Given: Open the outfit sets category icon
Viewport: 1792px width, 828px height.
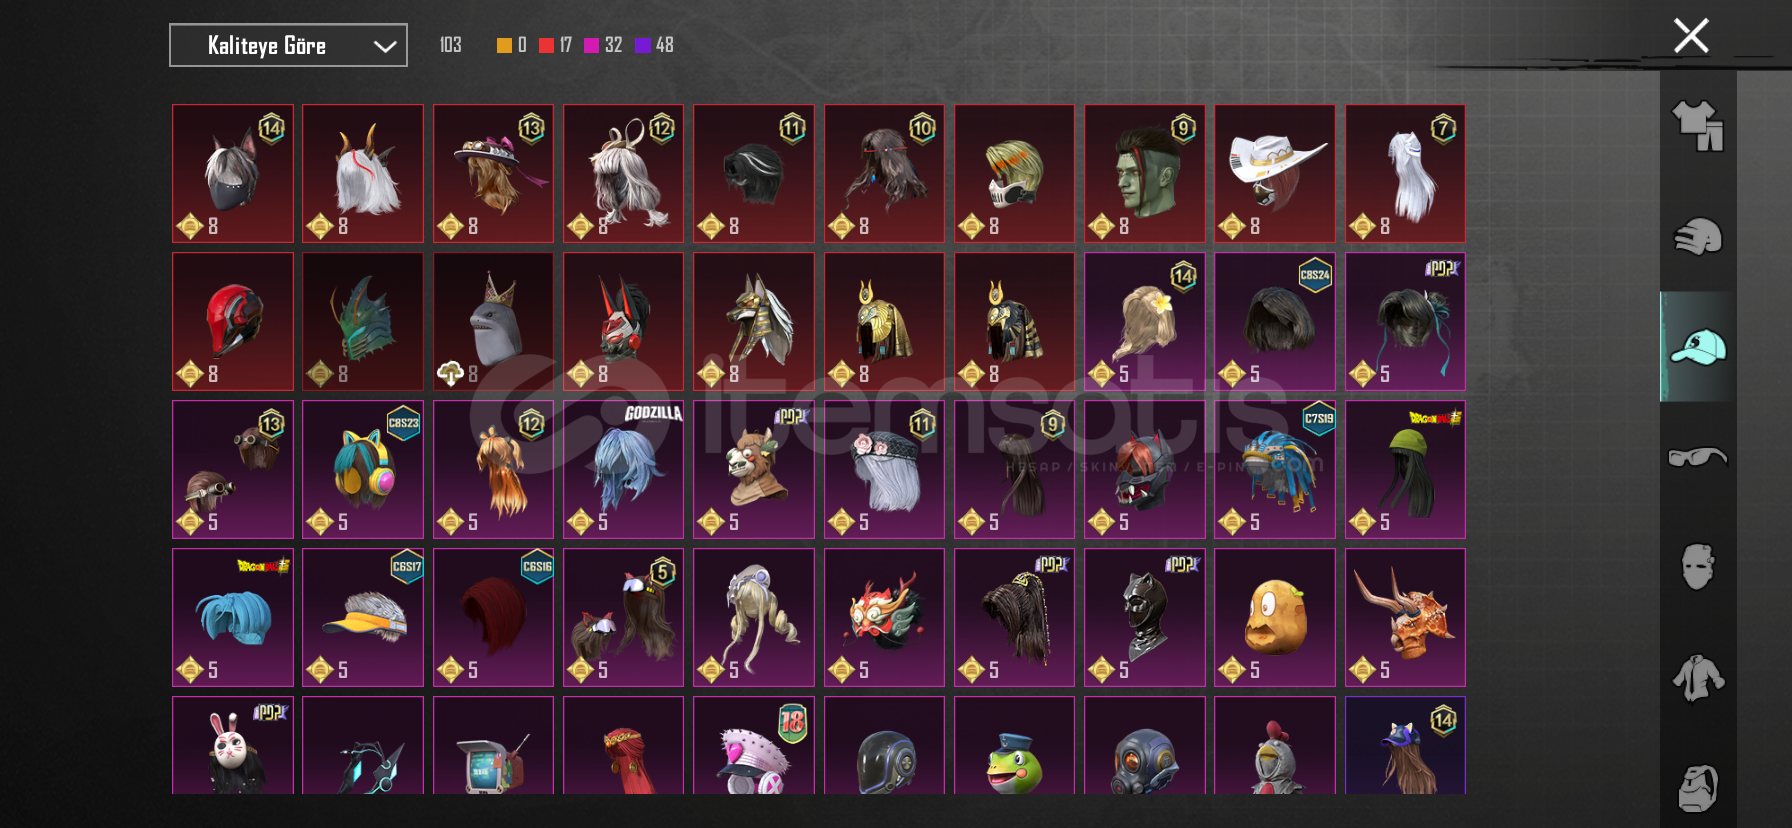Looking at the screenshot, I should coord(1698,126).
